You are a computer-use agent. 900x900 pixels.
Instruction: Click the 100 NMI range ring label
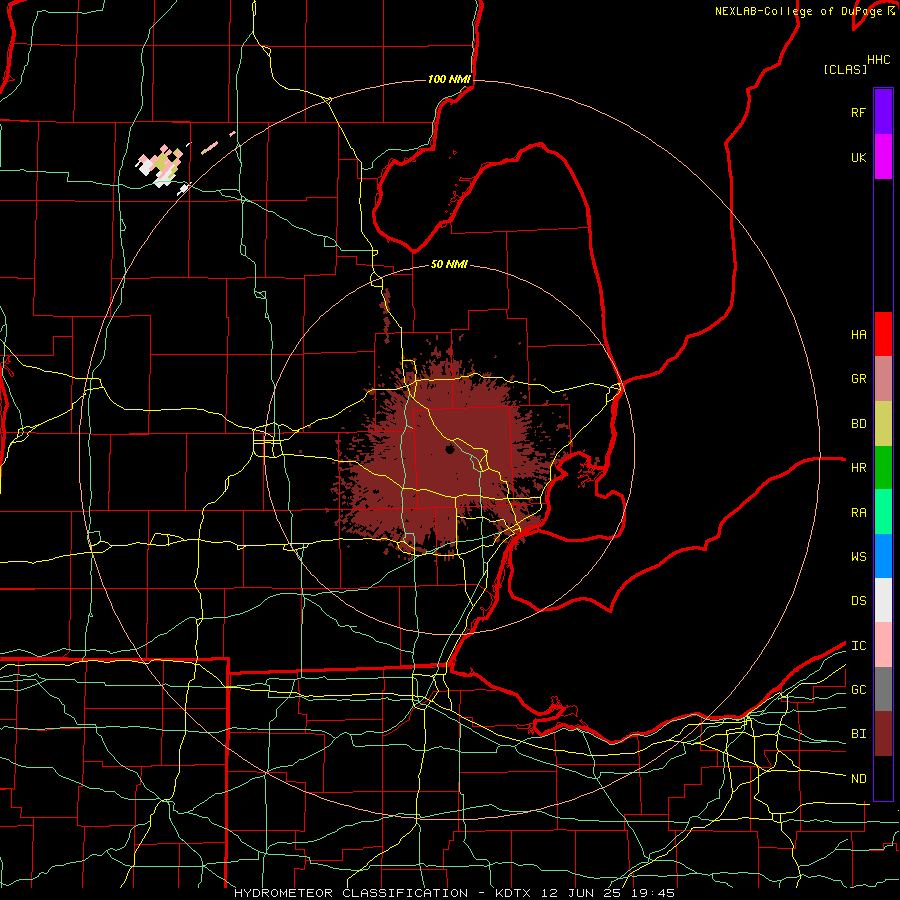tap(449, 79)
